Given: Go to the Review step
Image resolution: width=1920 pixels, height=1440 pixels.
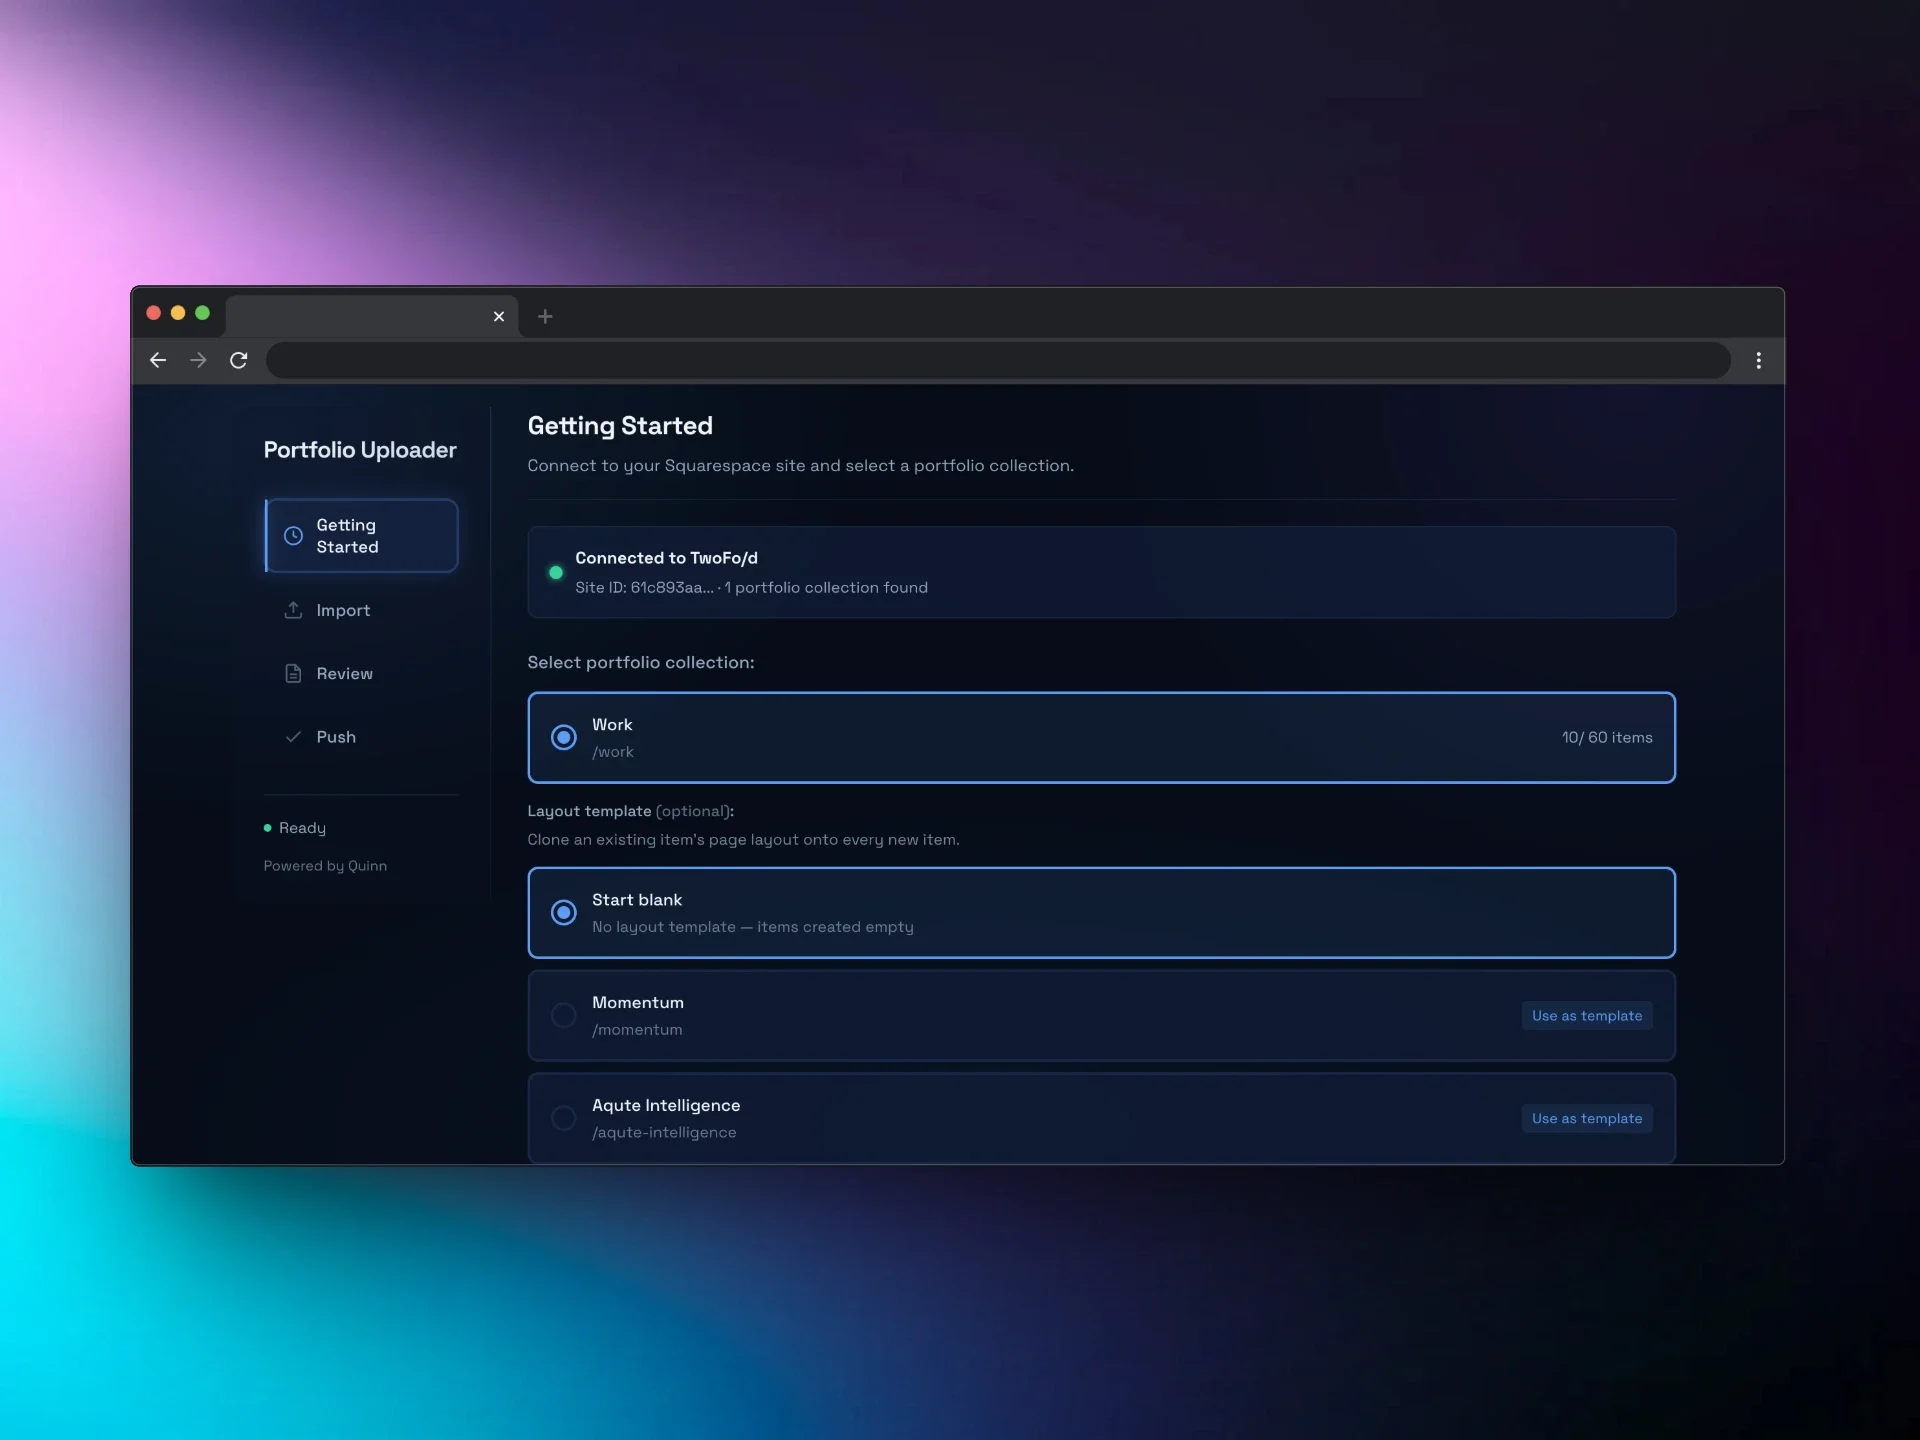Looking at the screenshot, I should click(x=344, y=674).
